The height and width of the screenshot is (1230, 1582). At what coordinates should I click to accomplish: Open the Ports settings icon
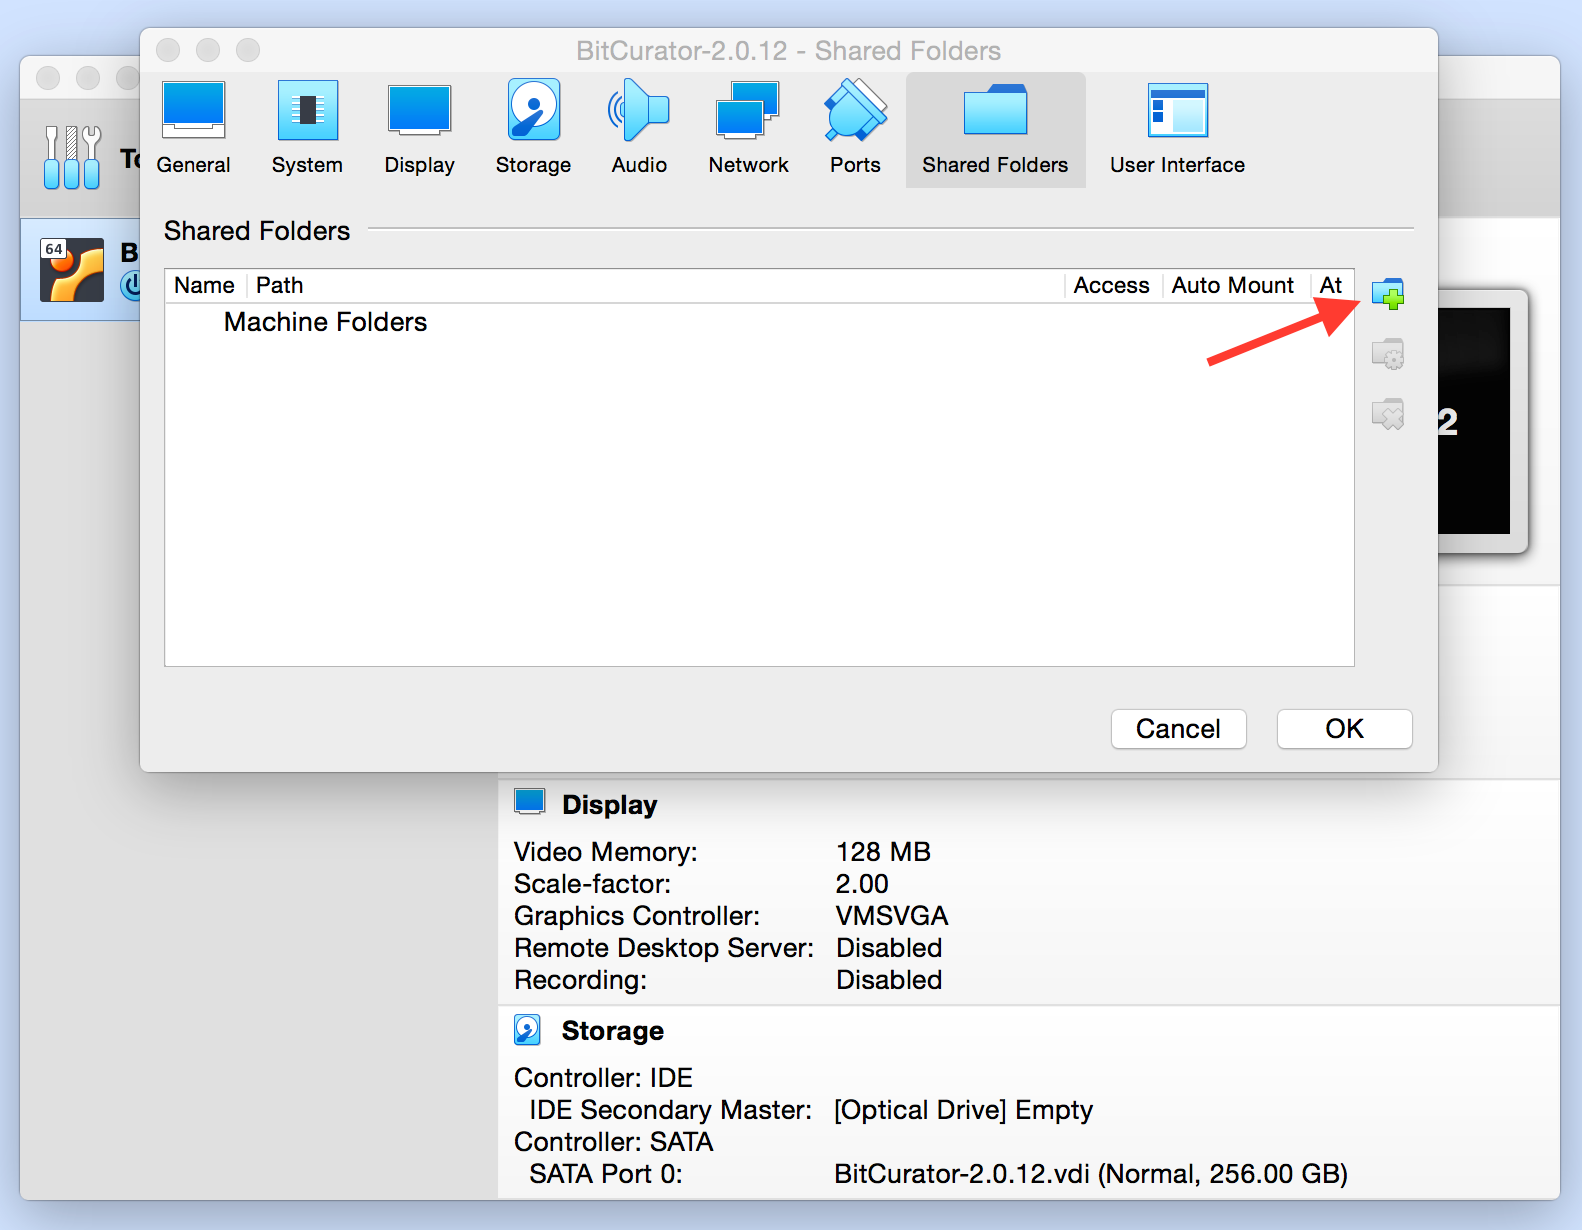(855, 110)
